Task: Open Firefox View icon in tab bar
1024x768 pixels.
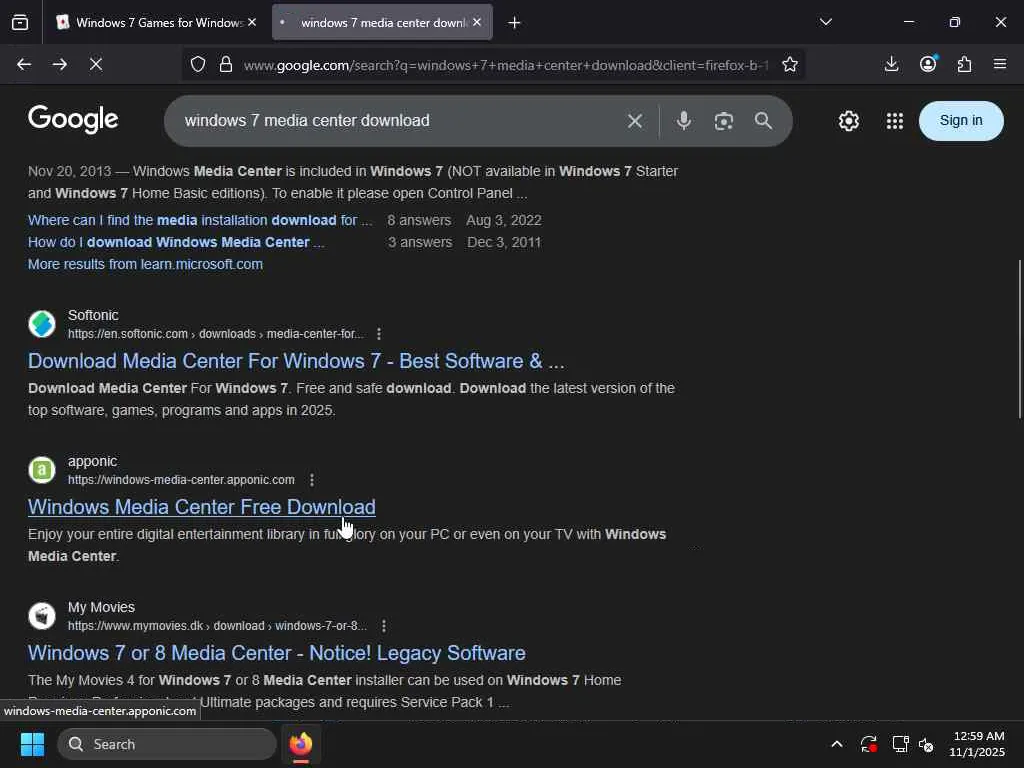Action: pyautogui.click(x=20, y=23)
